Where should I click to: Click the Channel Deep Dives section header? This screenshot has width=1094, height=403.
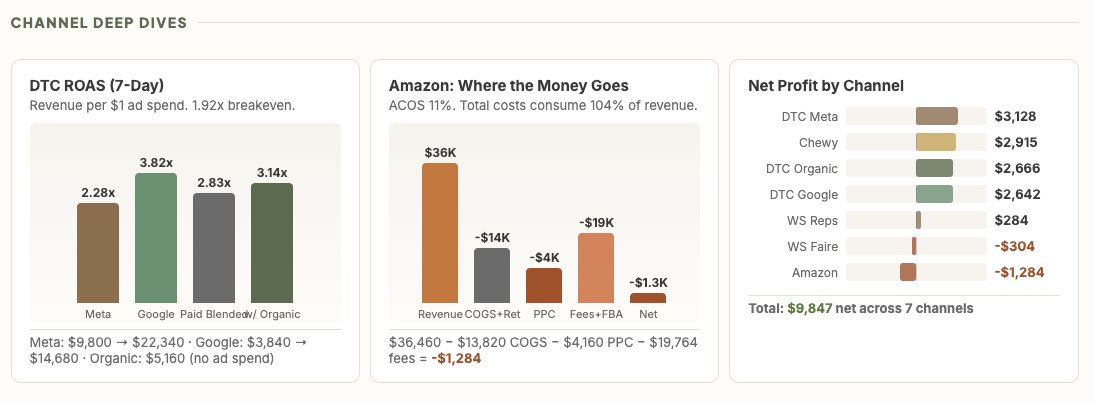(x=98, y=23)
